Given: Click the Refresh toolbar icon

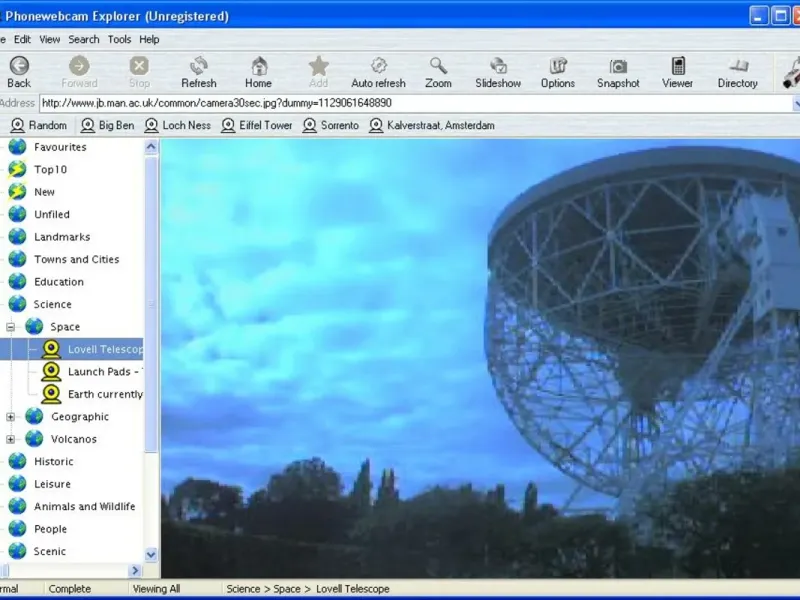Looking at the screenshot, I should (x=198, y=66).
